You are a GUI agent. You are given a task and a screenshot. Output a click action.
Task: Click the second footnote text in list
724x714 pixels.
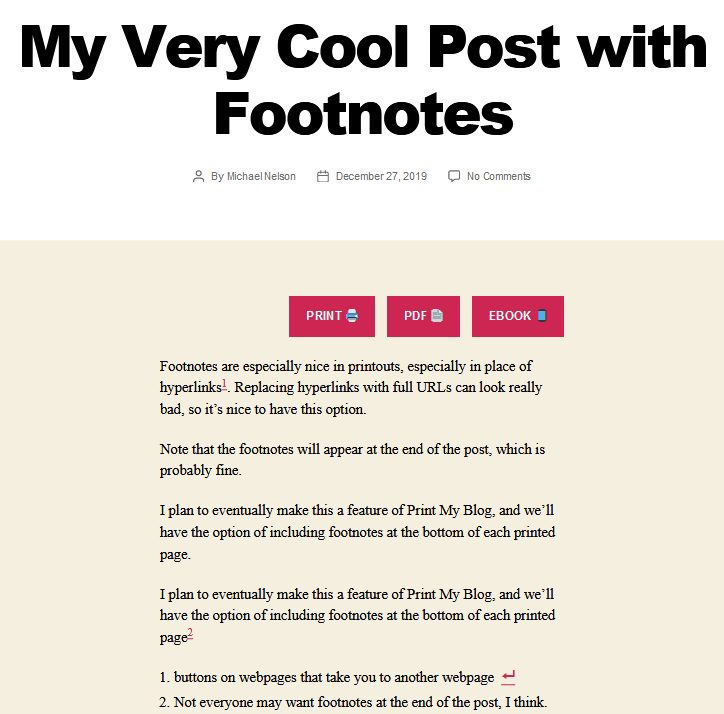click(x=360, y=702)
